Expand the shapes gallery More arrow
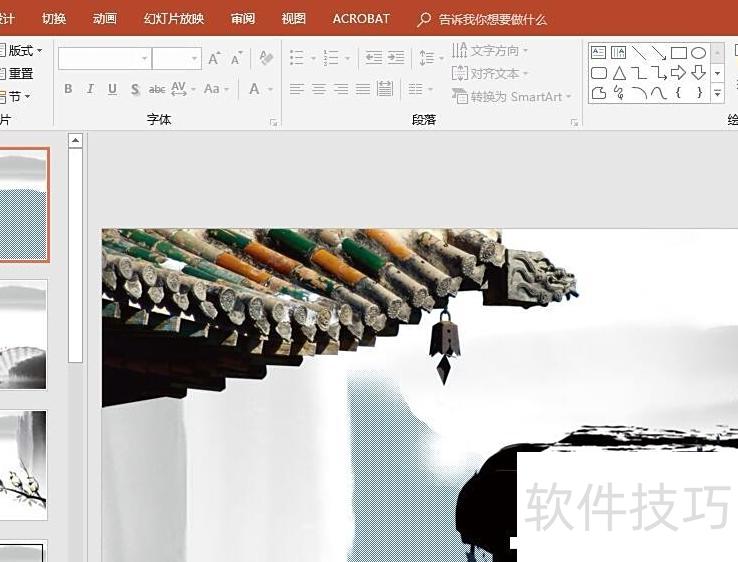The image size is (738, 562). (717, 93)
